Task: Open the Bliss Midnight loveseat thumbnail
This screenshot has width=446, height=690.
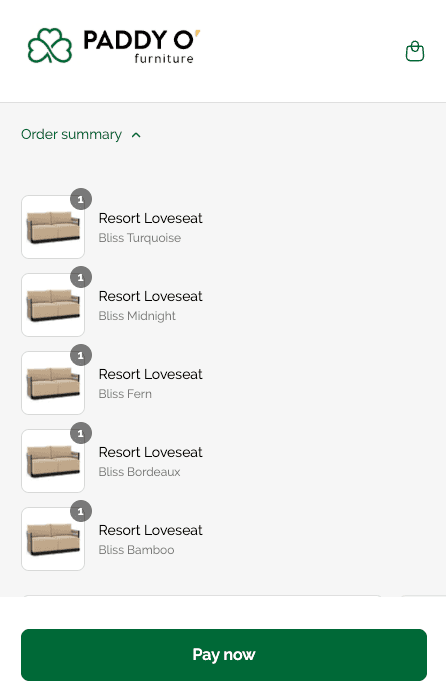Action: coord(53,305)
